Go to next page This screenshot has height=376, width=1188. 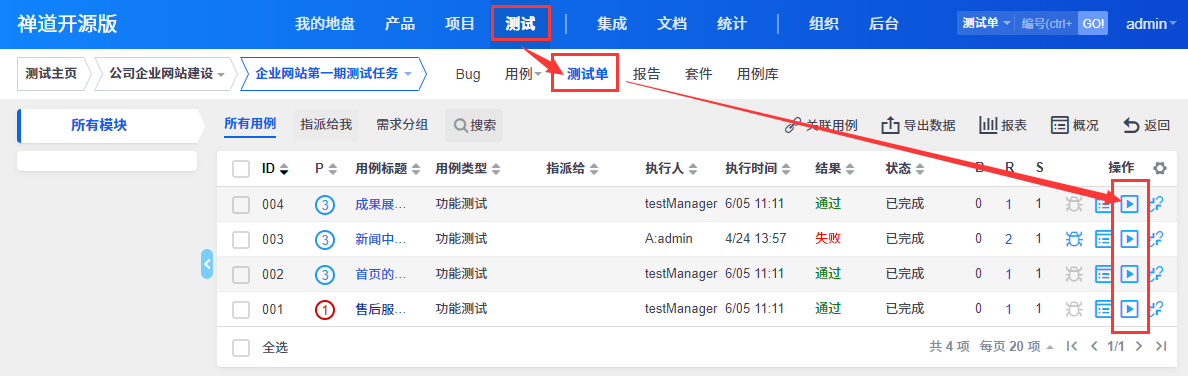click(x=1138, y=346)
